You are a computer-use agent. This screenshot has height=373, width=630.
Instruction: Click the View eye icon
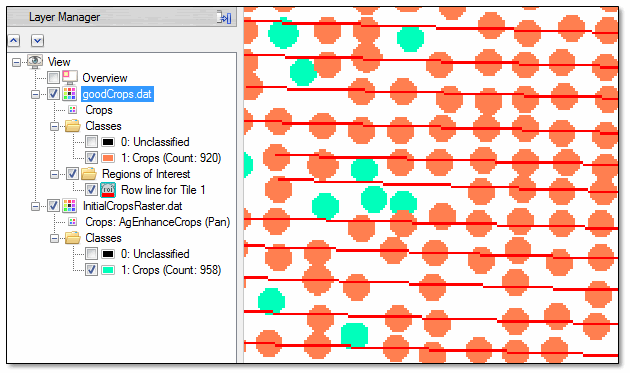(35, 61)
